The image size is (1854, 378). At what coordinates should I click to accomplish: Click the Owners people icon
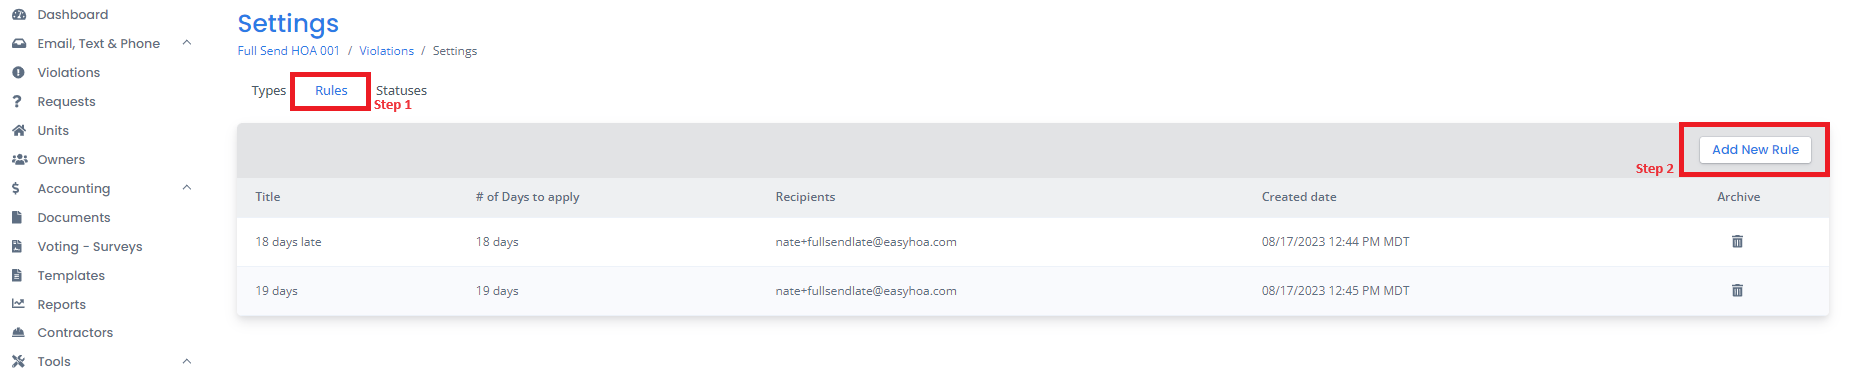click(x=19, y=160)
